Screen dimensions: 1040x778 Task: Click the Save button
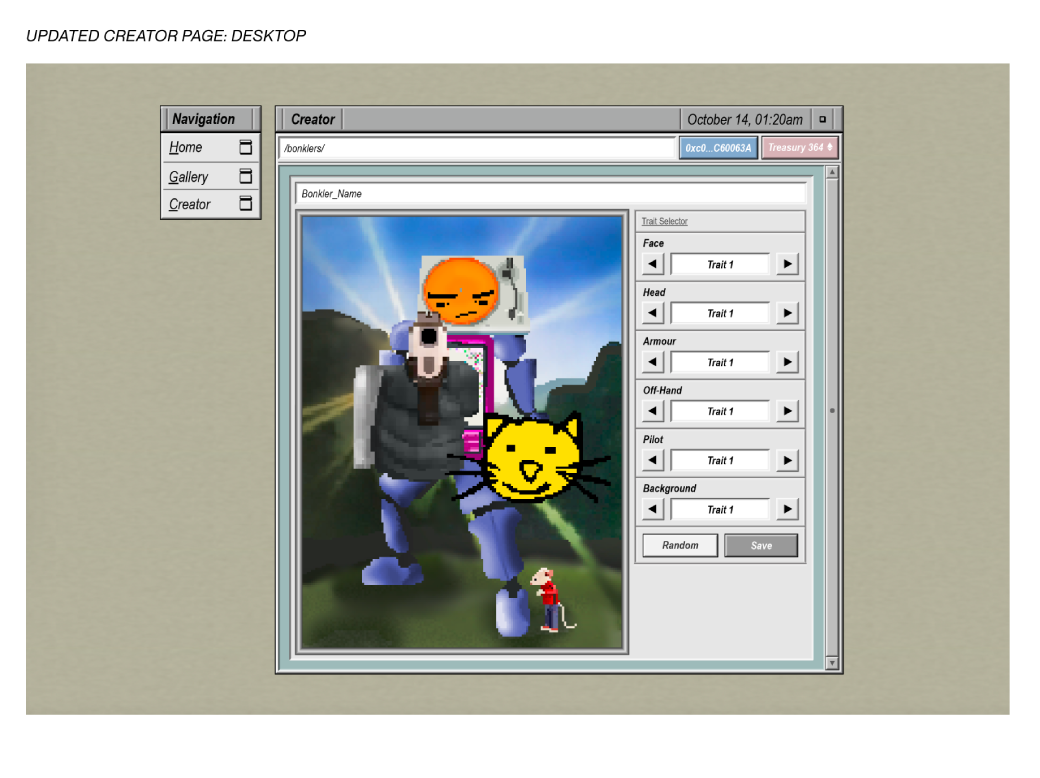[x=761, y=545]
